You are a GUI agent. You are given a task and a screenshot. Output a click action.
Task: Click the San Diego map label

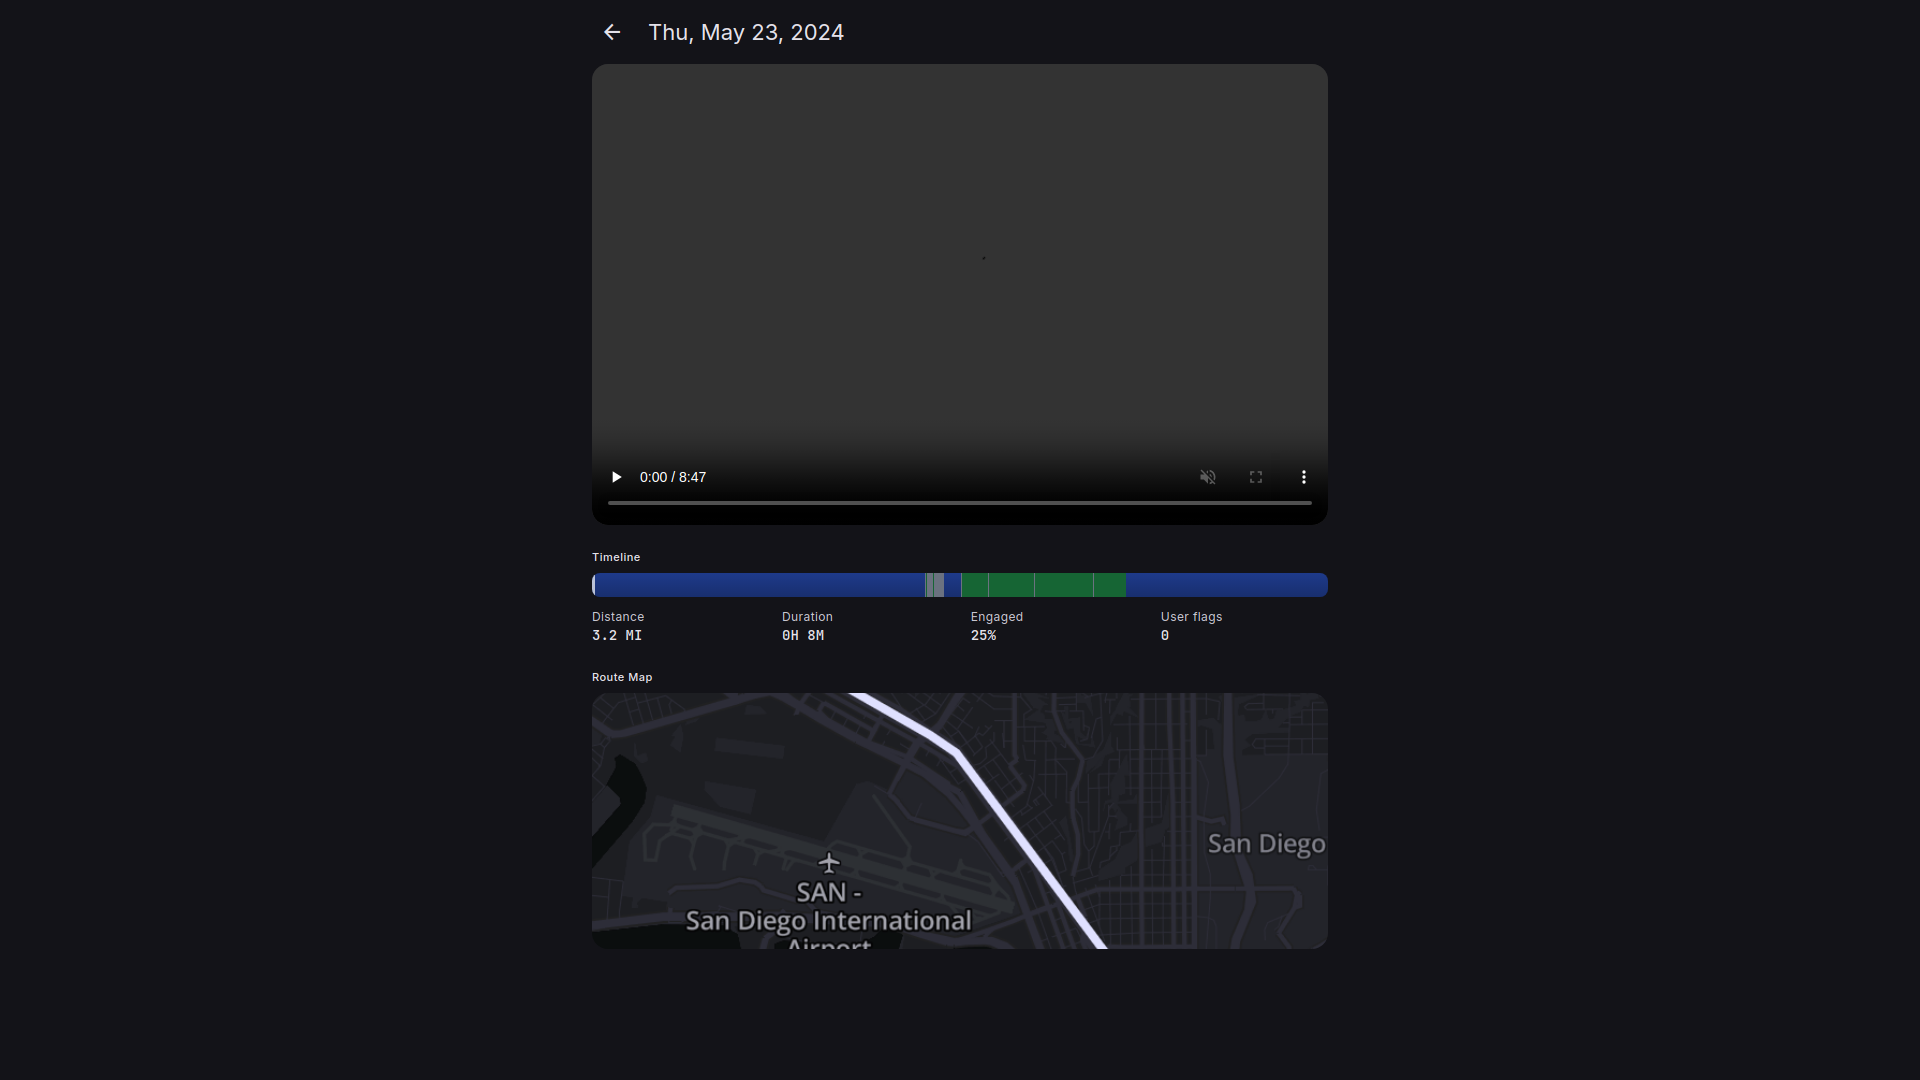[1265, 844]
